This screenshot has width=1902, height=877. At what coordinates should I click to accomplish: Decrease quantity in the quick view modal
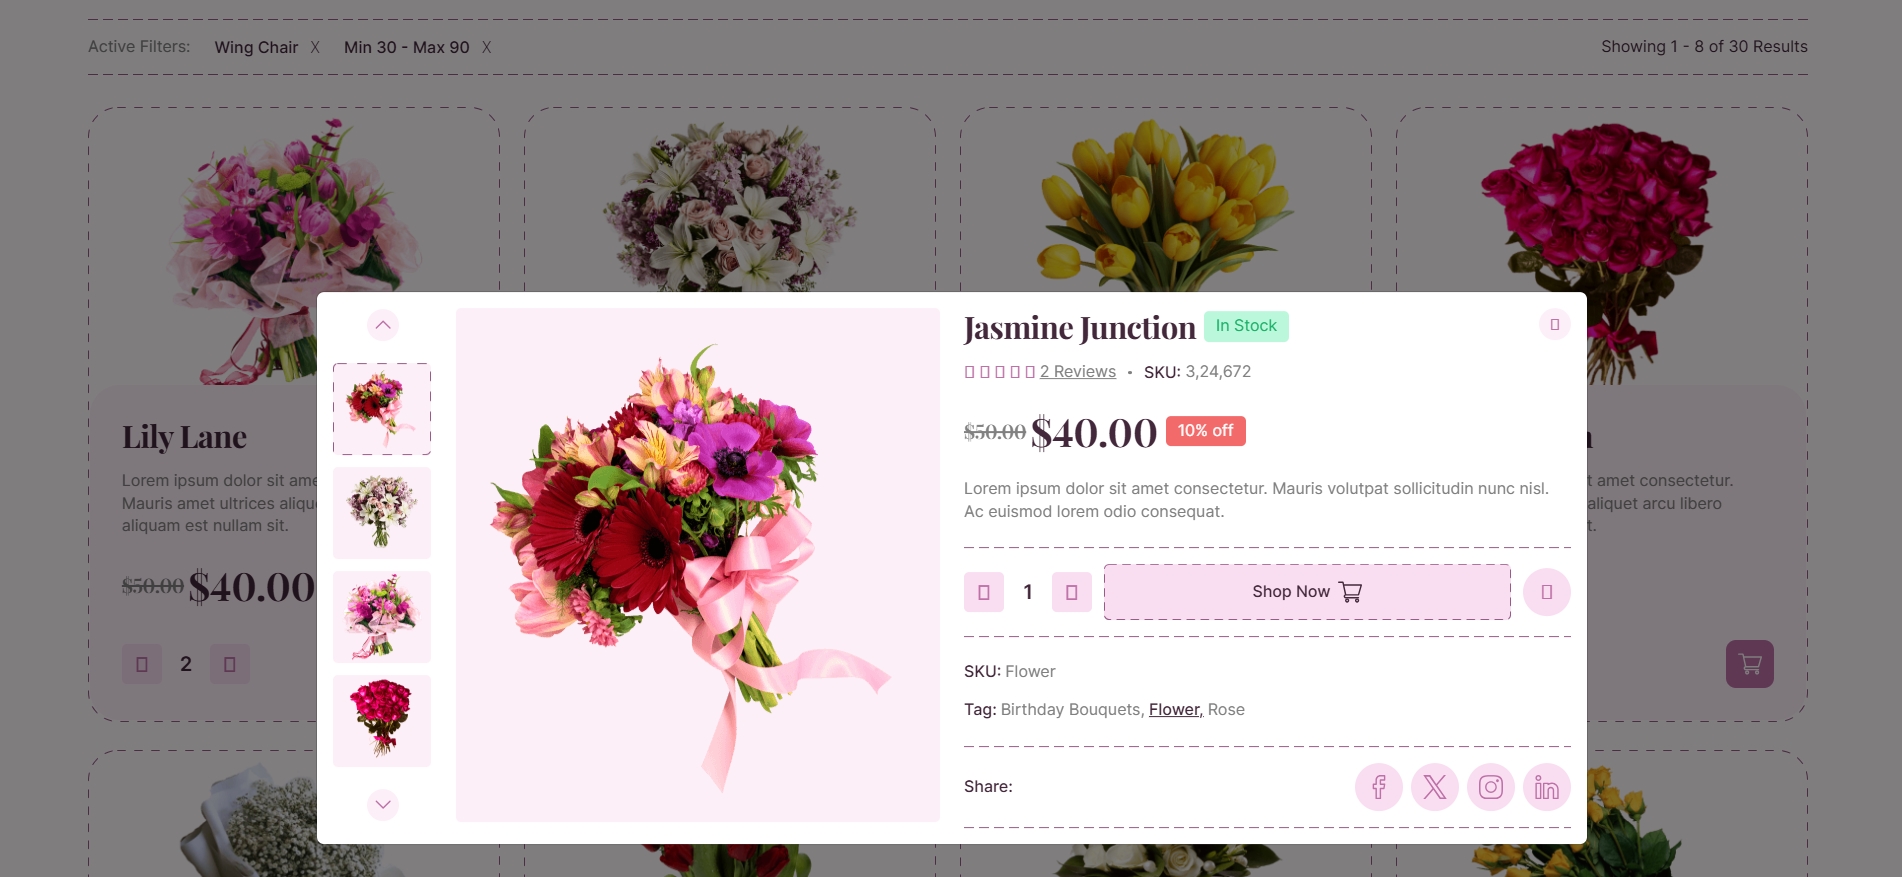pos(983,592)
